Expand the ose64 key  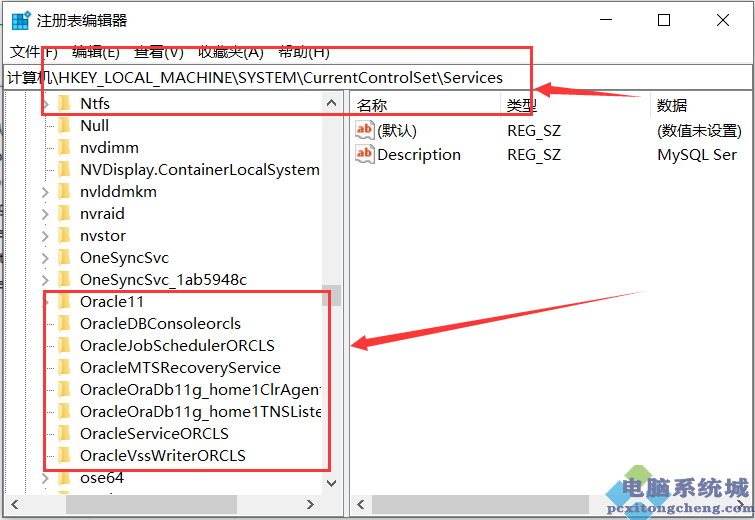pos(45,478)
